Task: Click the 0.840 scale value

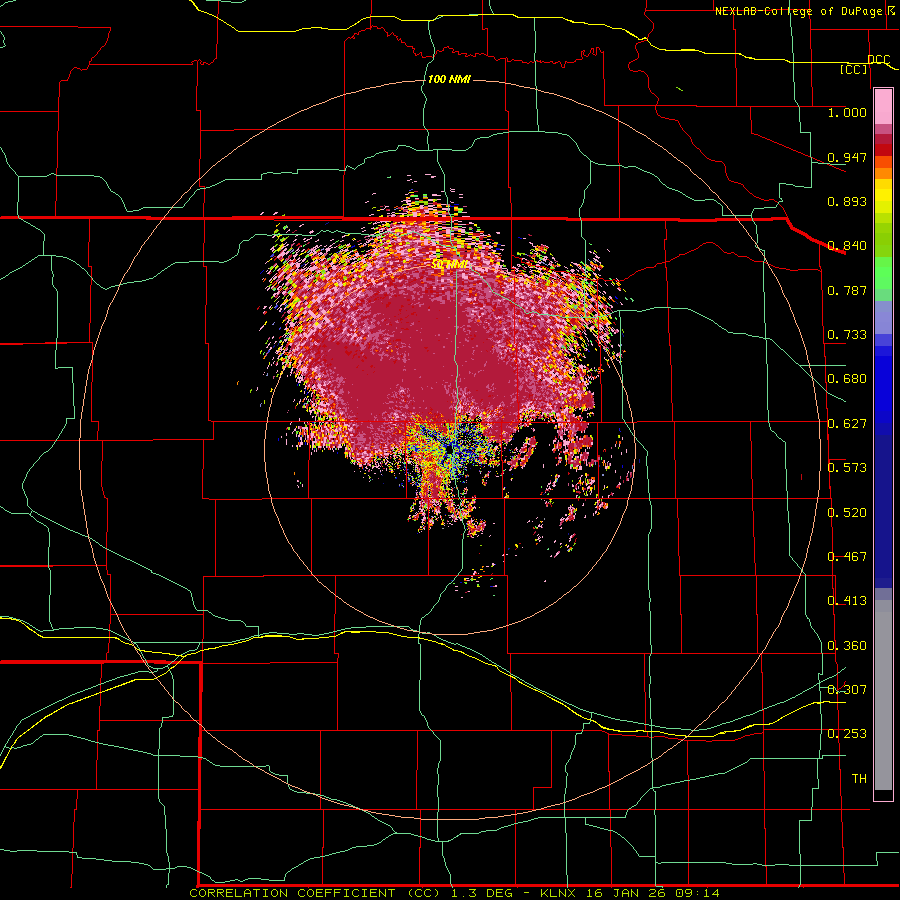Action: (x=847, y=246)
